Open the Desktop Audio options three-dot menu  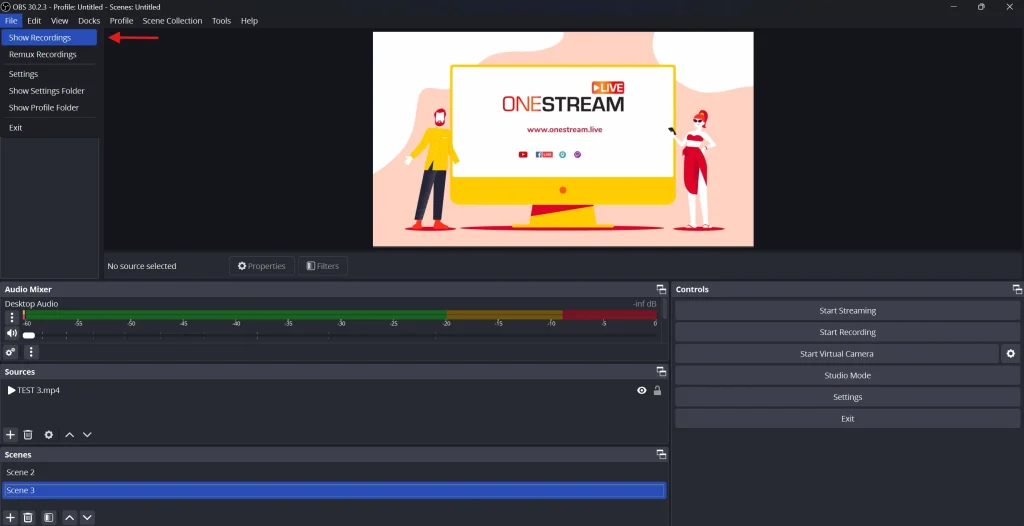pos(11,318)
